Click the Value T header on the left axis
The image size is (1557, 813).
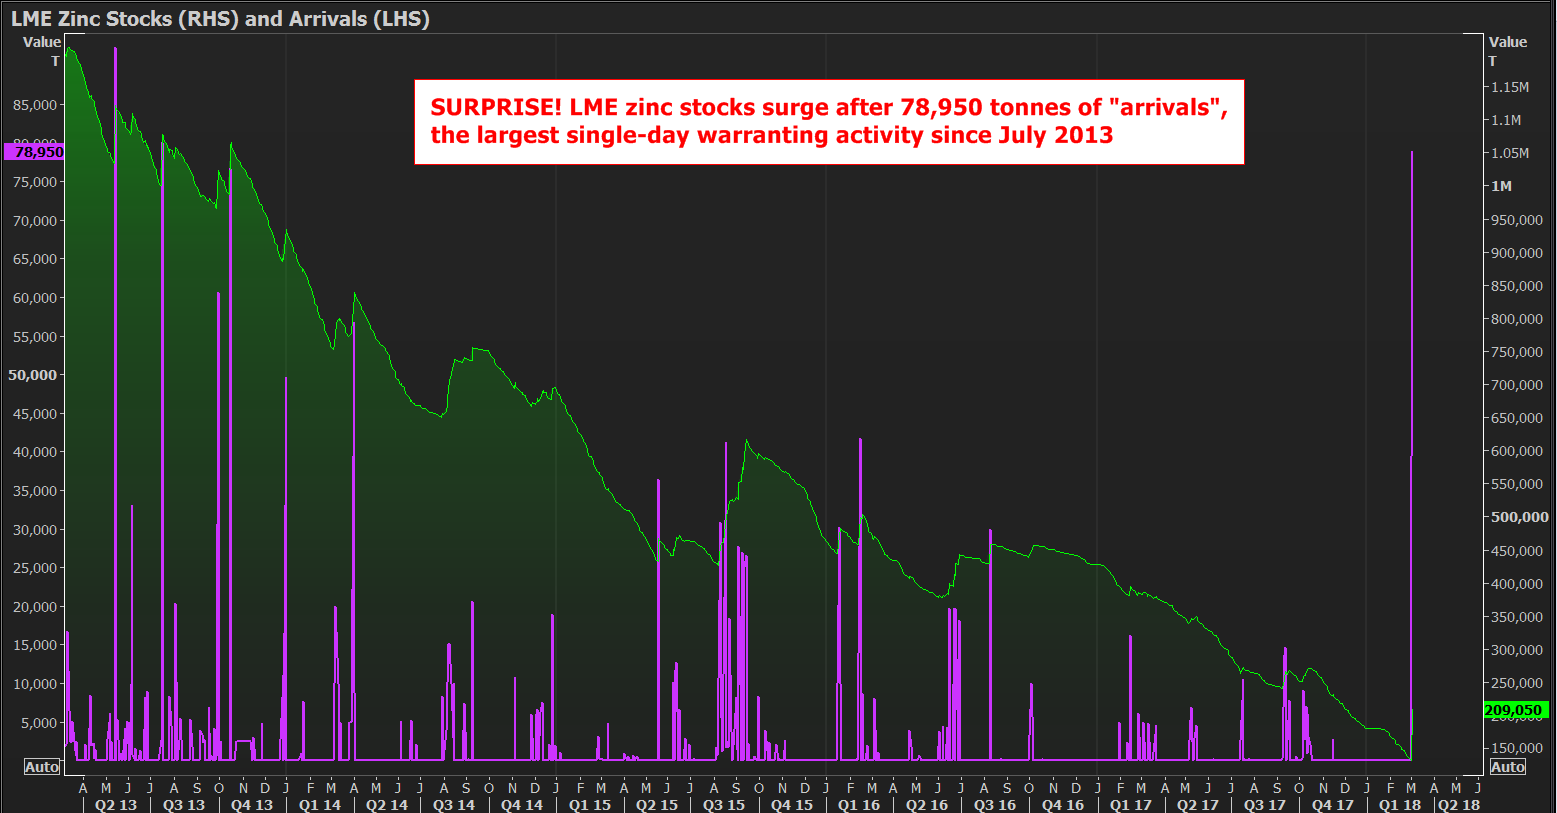[x=42, y=51]
